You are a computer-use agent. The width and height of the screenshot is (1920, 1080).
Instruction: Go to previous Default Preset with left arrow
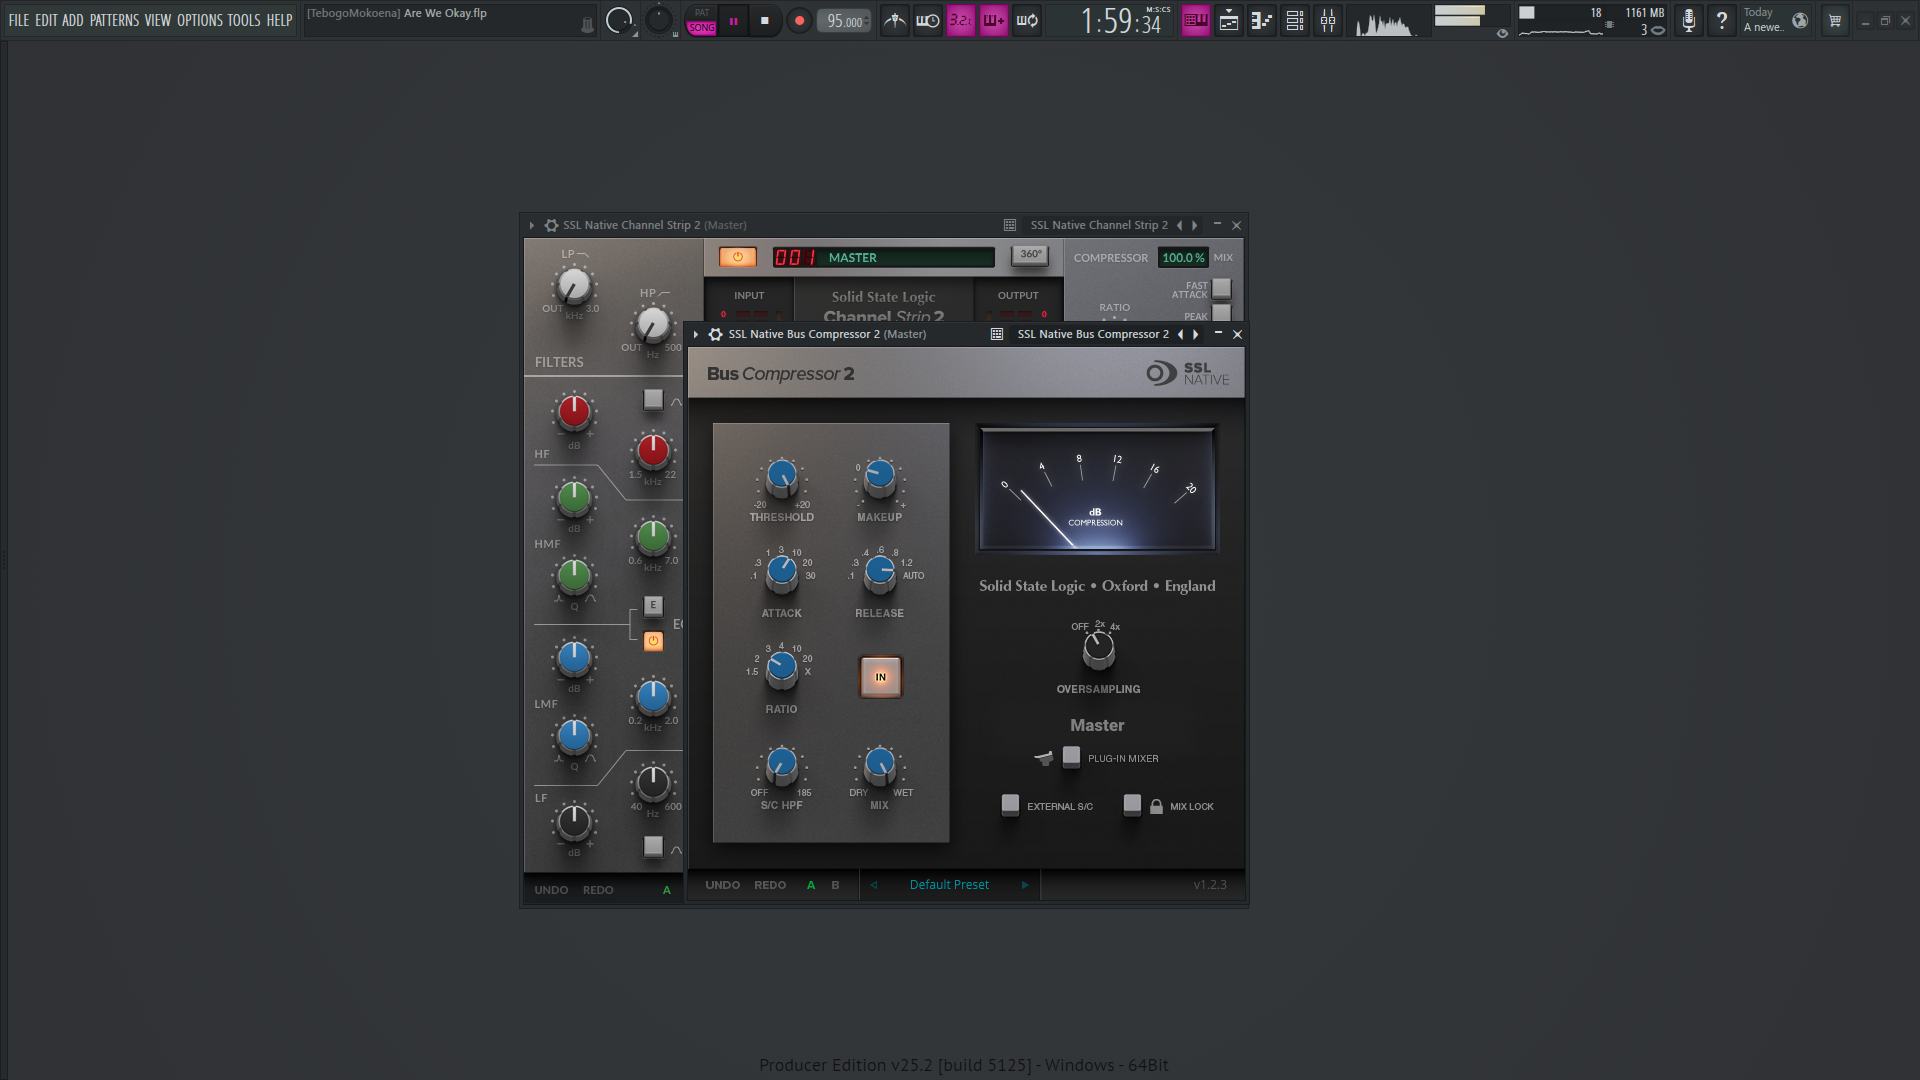pos(874,885)
